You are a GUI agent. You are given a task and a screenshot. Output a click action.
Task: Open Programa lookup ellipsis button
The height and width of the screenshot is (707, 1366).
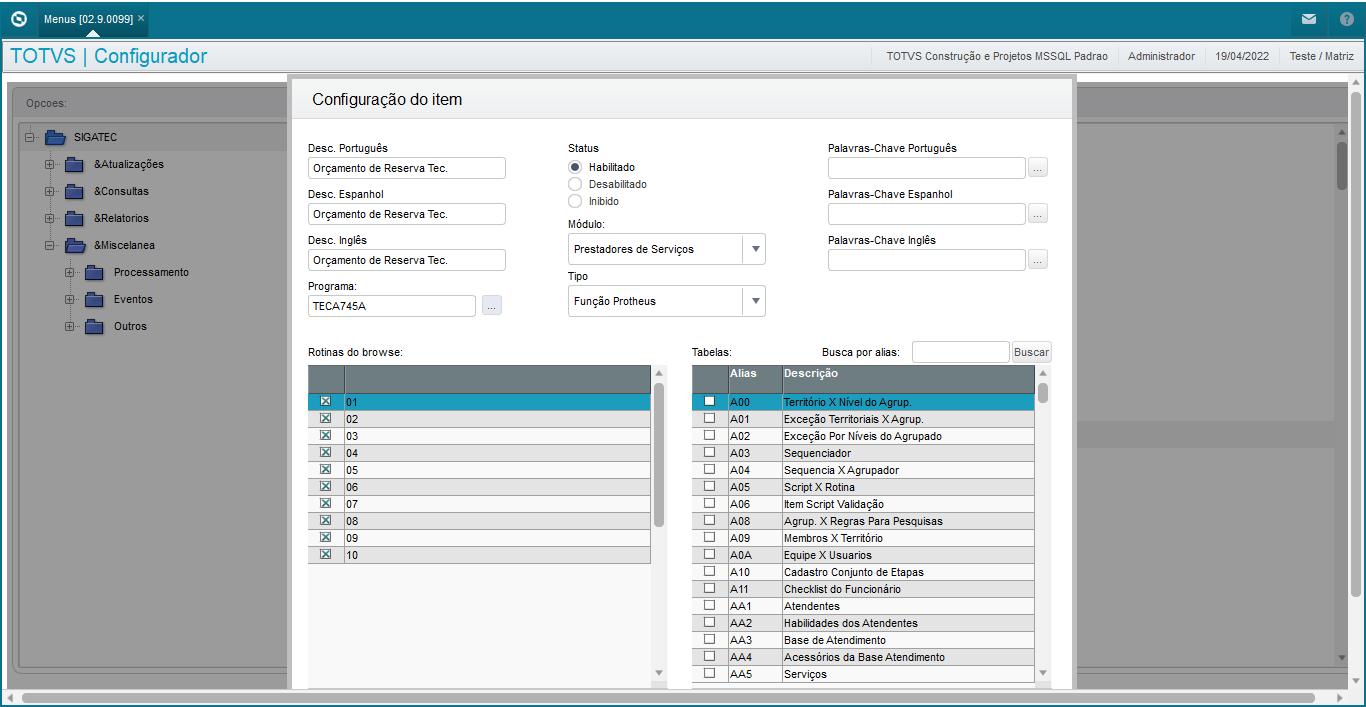pos(491,306)
